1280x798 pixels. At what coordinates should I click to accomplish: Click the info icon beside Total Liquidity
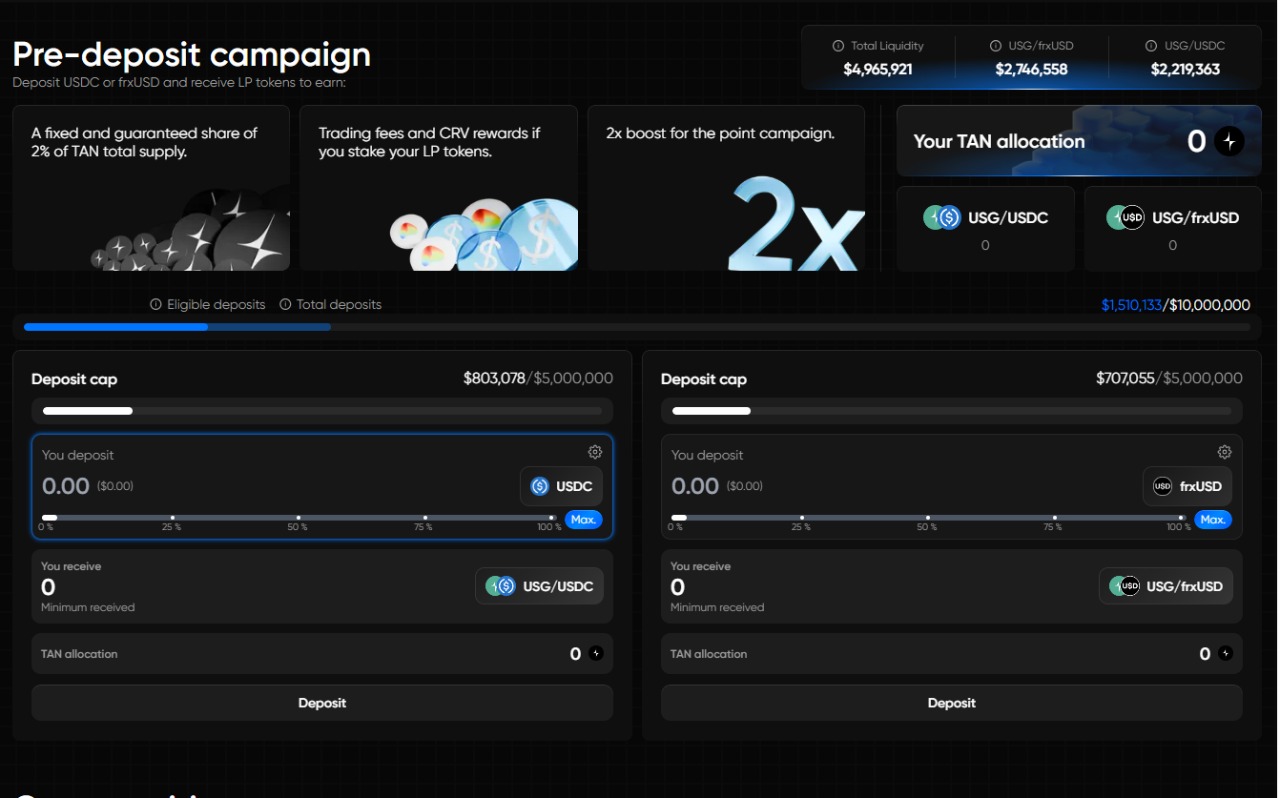[838, 46]
